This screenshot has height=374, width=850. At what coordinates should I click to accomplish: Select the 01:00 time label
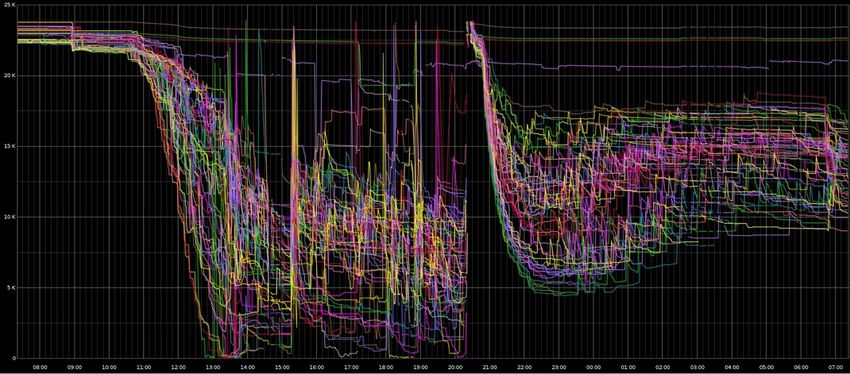pos(629,367)
